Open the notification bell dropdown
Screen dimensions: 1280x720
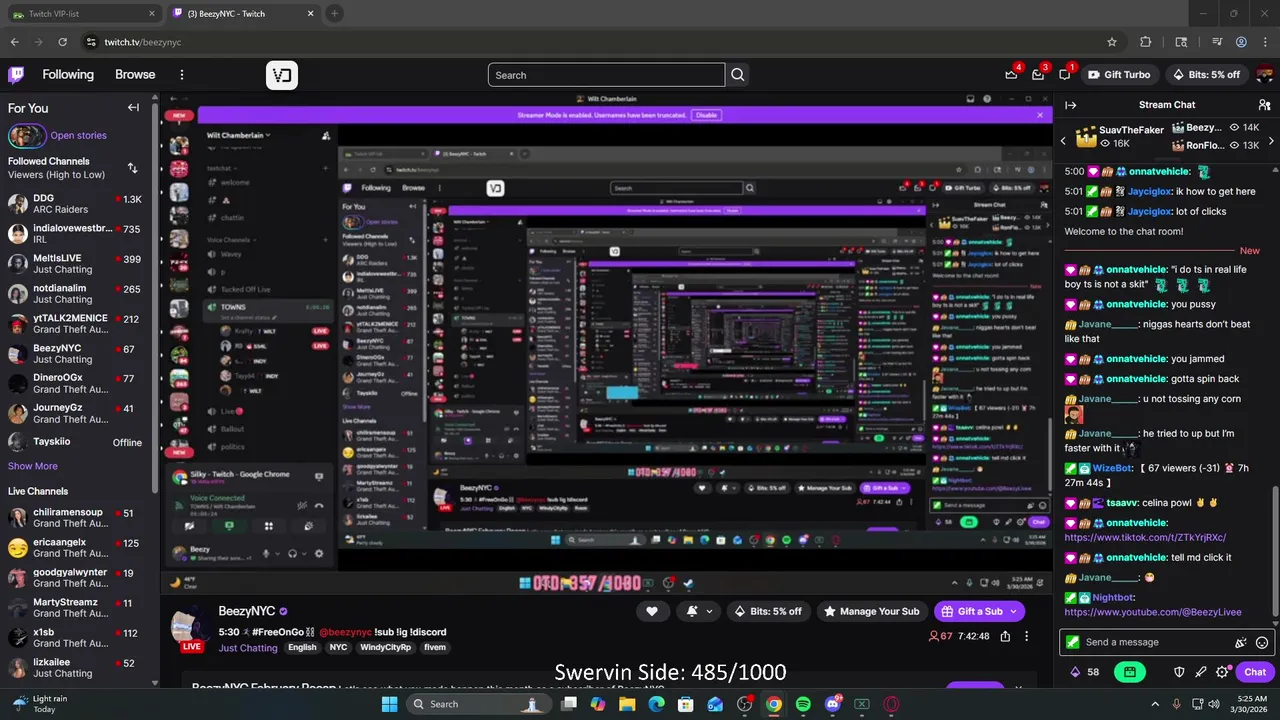point(700,611)
